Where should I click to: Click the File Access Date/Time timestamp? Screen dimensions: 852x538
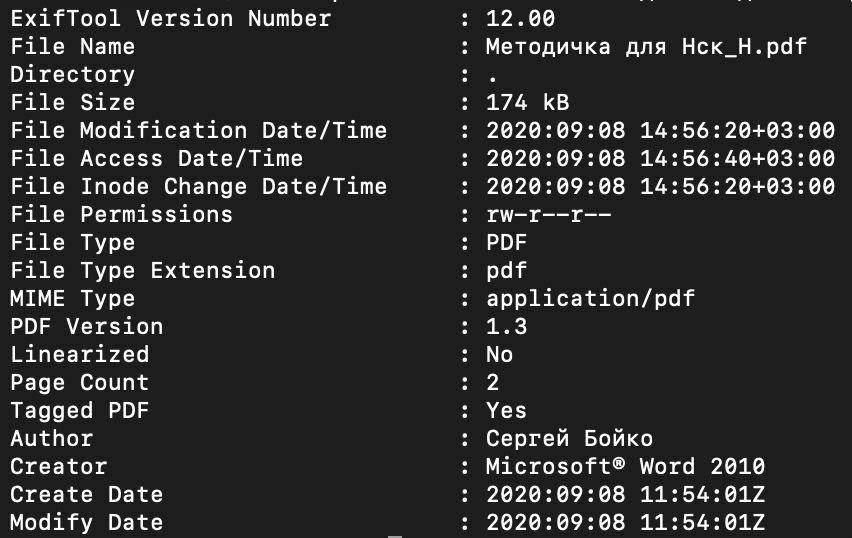pyautogui.click(x=660, y=159)
